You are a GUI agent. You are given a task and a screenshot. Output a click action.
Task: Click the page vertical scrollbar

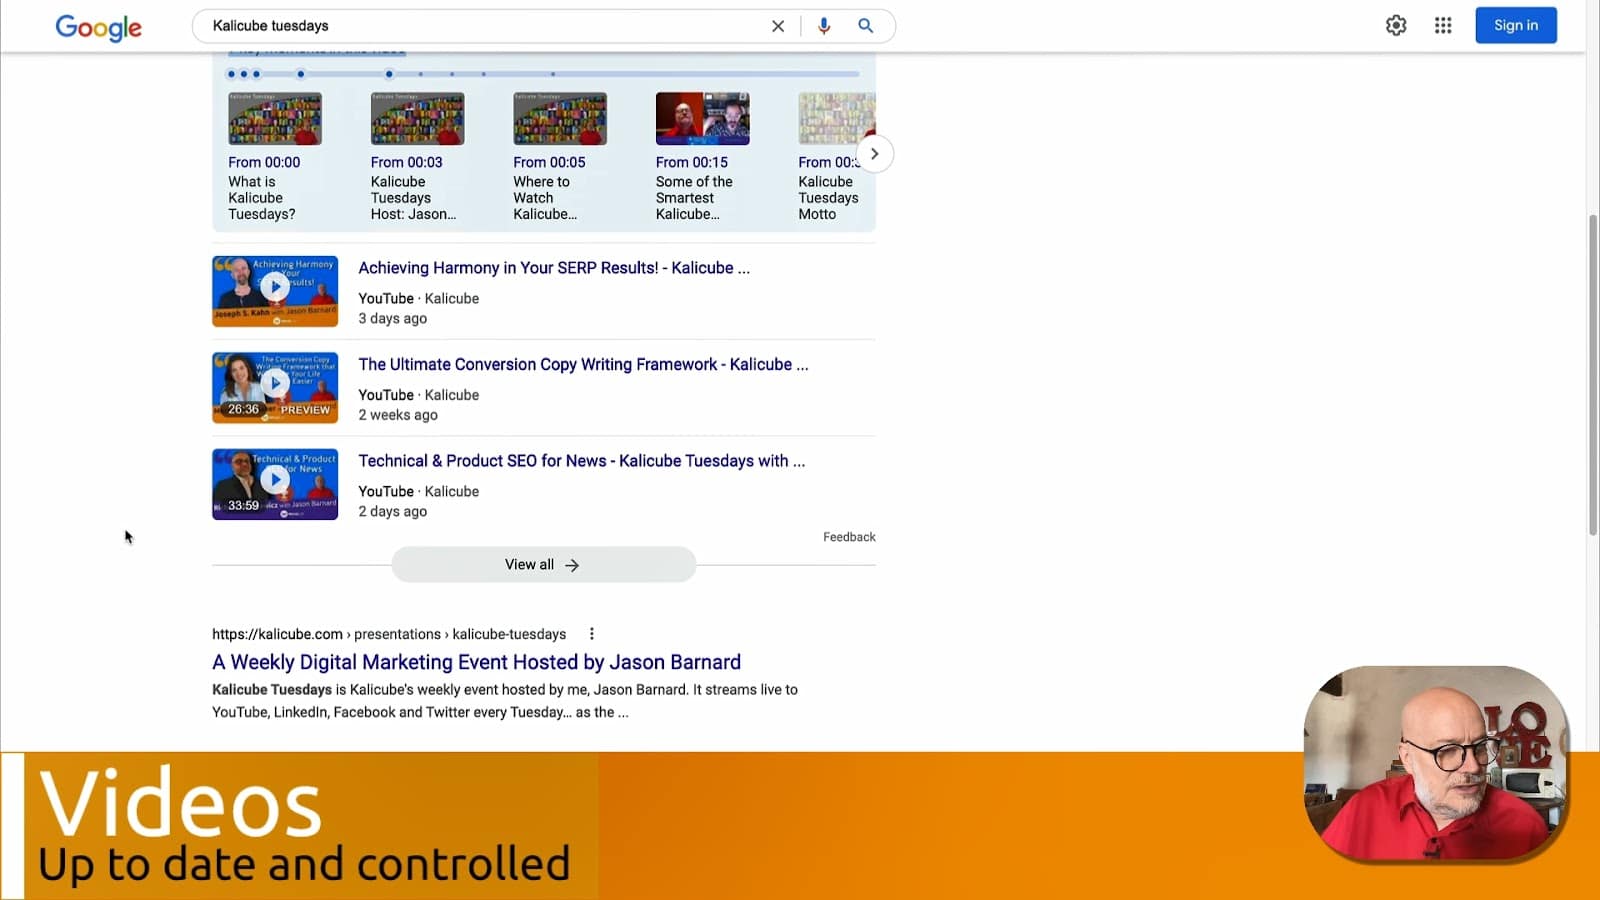[1593, 375]
